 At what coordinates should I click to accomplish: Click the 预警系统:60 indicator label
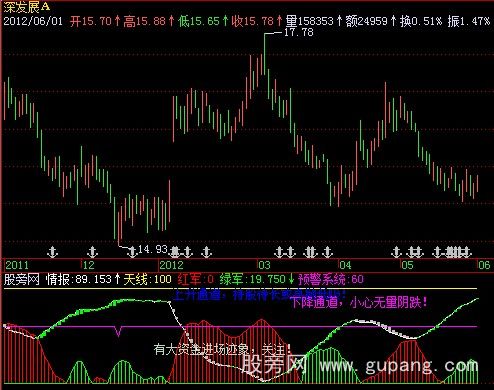tap(331, 279)
